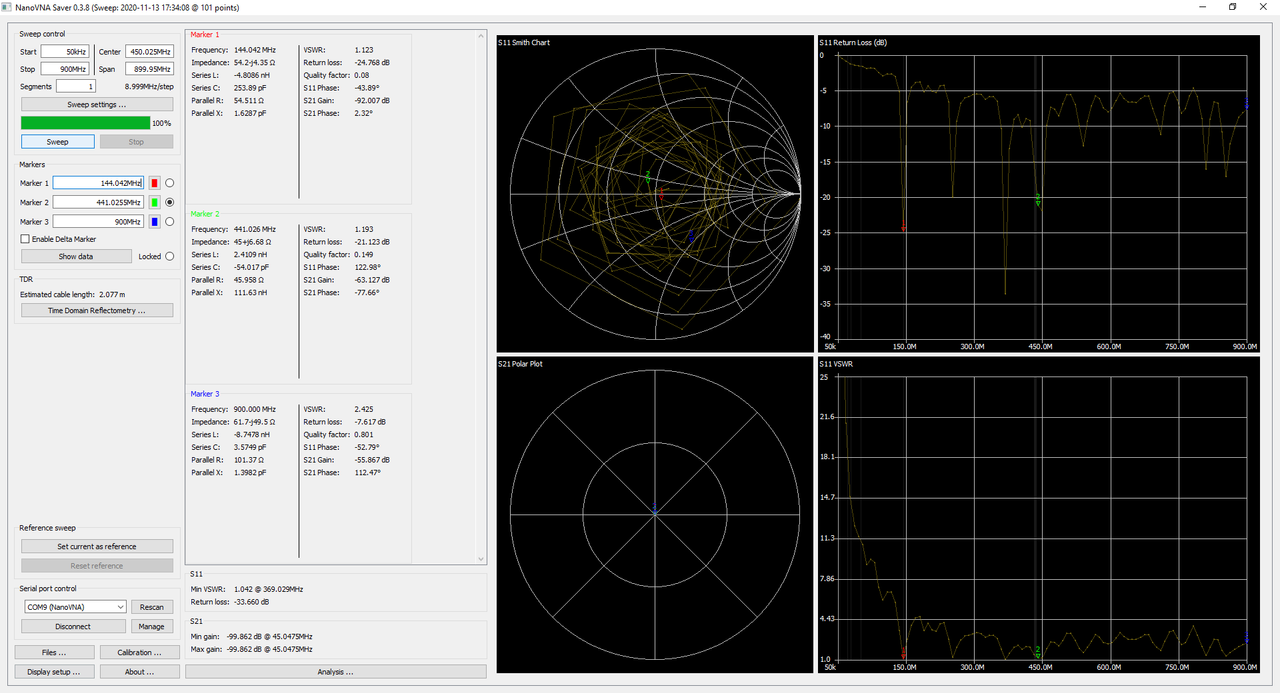Click the S21 Min gain reading
The height and width of the screenshot is (693, 1280).
click(x=251, y=636)
